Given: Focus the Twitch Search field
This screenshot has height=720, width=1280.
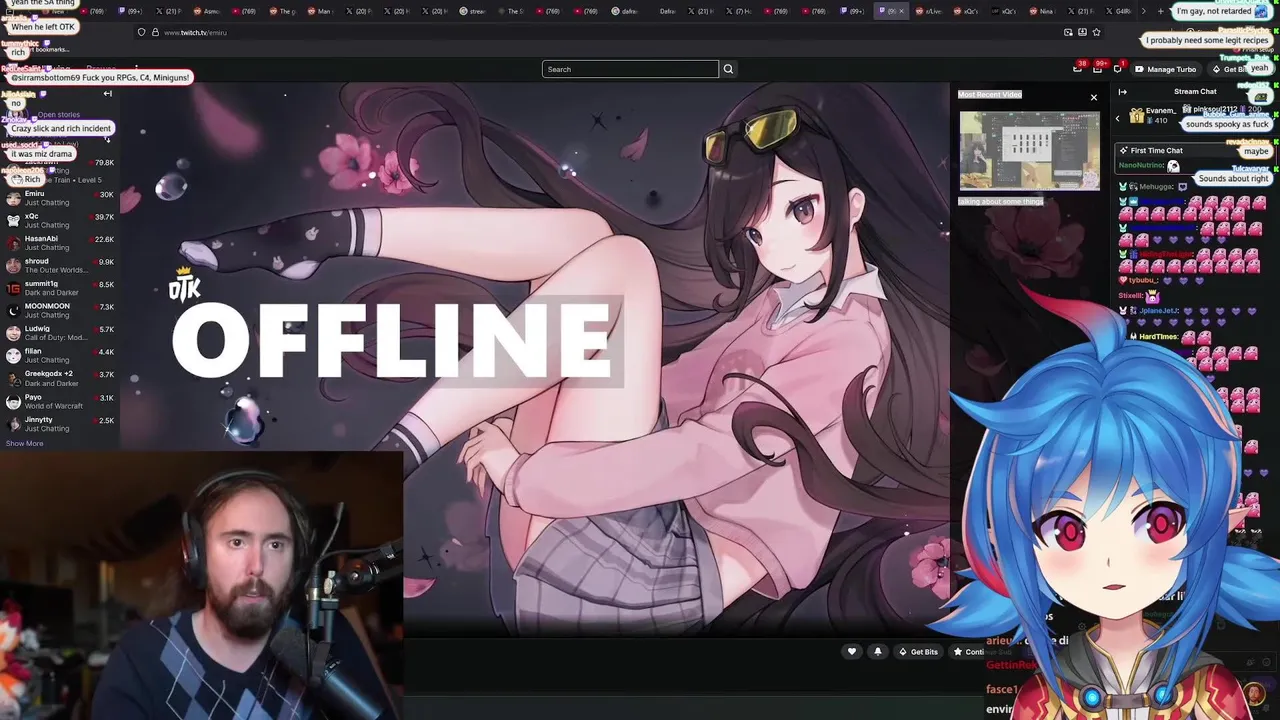Looking at the screenshot, I should [x=630, y=69].
